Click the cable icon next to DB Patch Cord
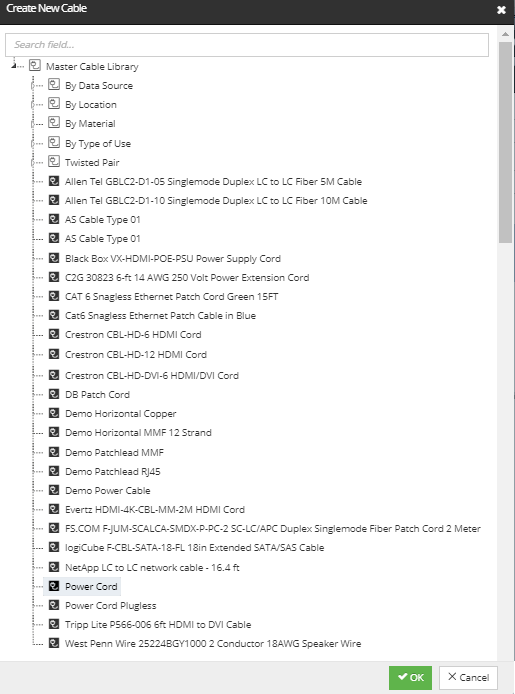Viewport: 515px width, 694px height. click(54, 394)
